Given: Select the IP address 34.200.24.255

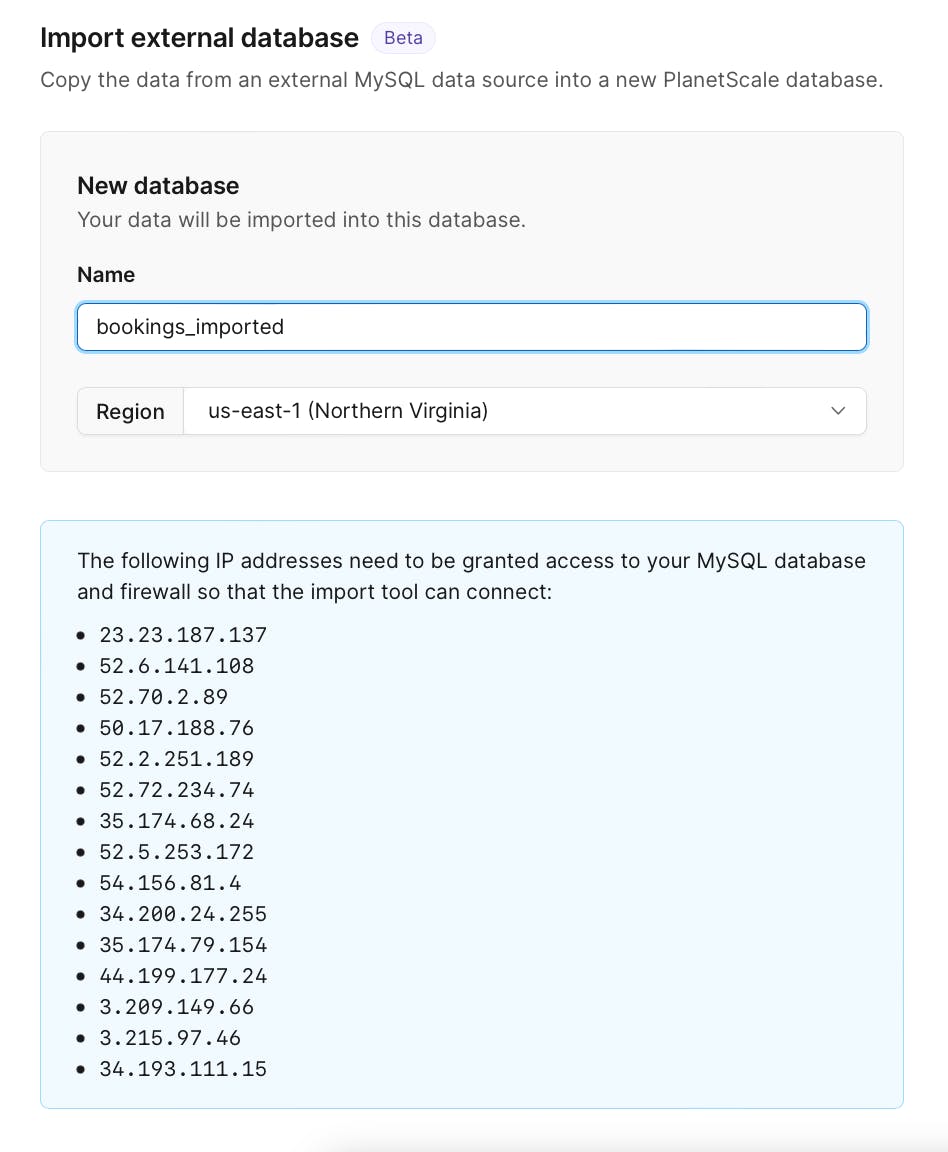Looking at the screenshot, I should click(183, 914).
